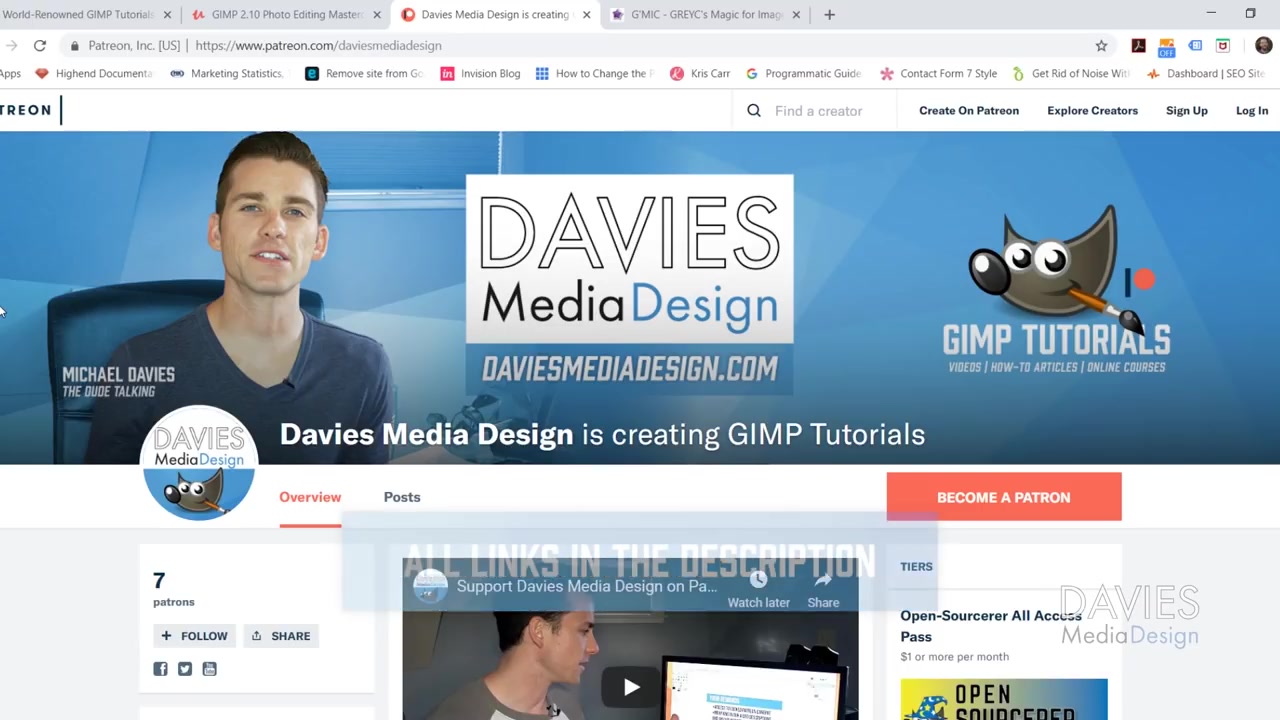Click Watch later on the embedded video
This screenshot has width=1280, height=720.
pyautogui.click(x=758, y=588)
